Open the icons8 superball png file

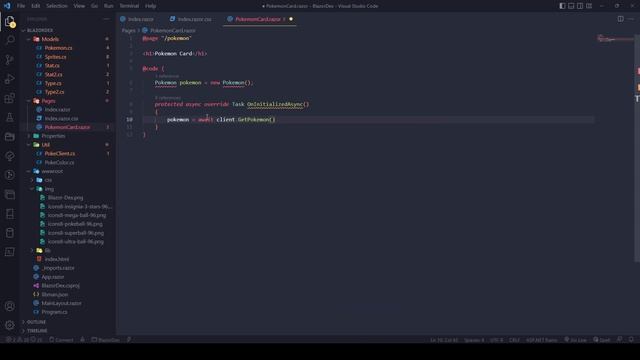click(76, 233)
